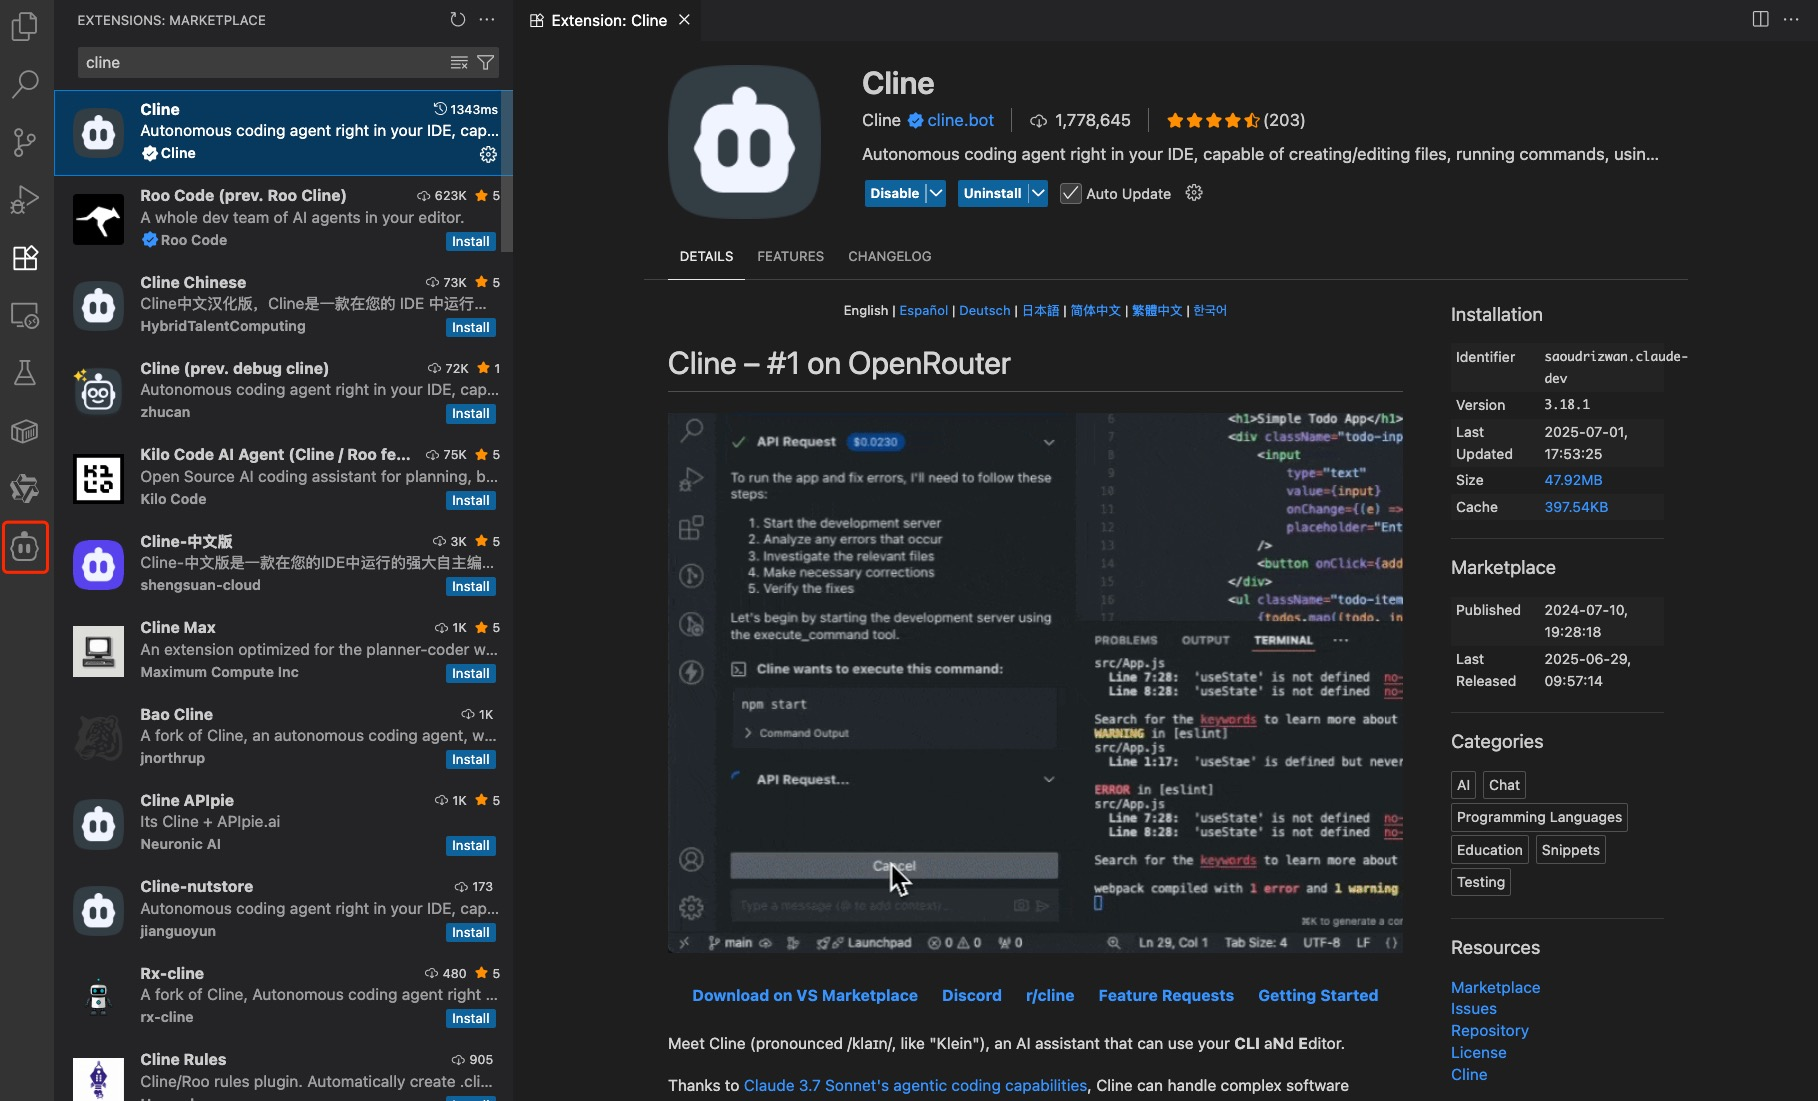Open Claude 3.7 Sonnet agentic coding link
The height and width of the screenshot is (1101, 1818).
[x=915, y=1085]
